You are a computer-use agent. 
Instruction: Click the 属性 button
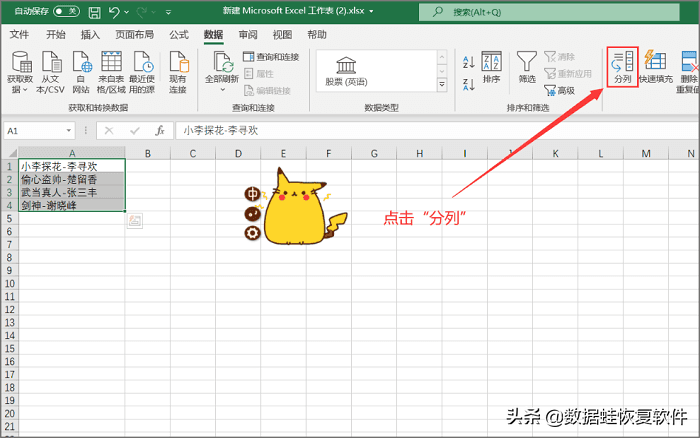pyautogui.click(x=259, y=74)
